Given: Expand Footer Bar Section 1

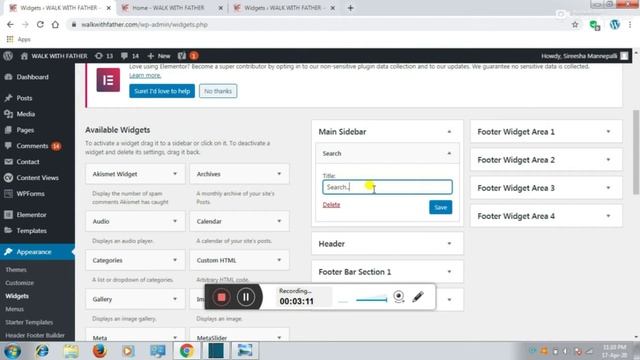Looking at the screenshot, I should tap(449, 272).
